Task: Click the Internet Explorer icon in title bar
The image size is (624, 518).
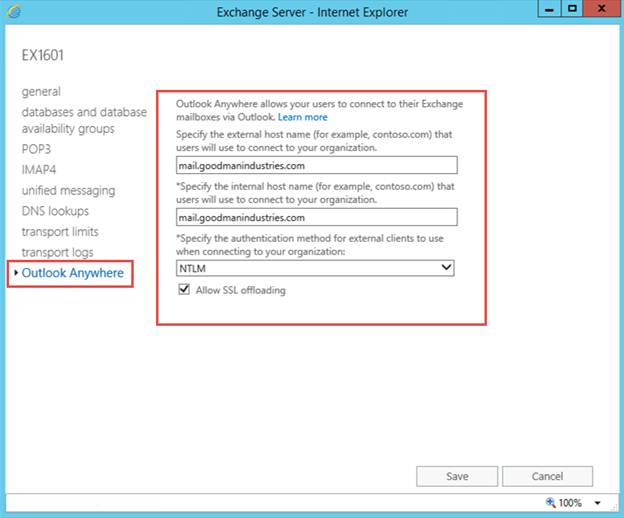Action: [14, 12]
